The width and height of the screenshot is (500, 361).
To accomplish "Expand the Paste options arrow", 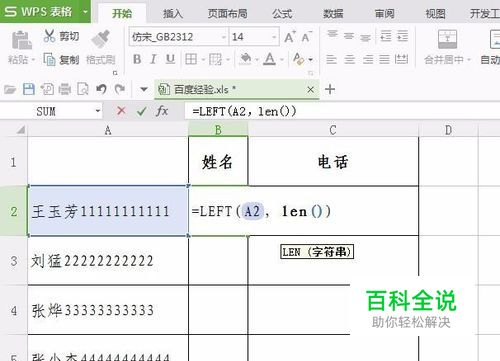I will click(33, 60).
